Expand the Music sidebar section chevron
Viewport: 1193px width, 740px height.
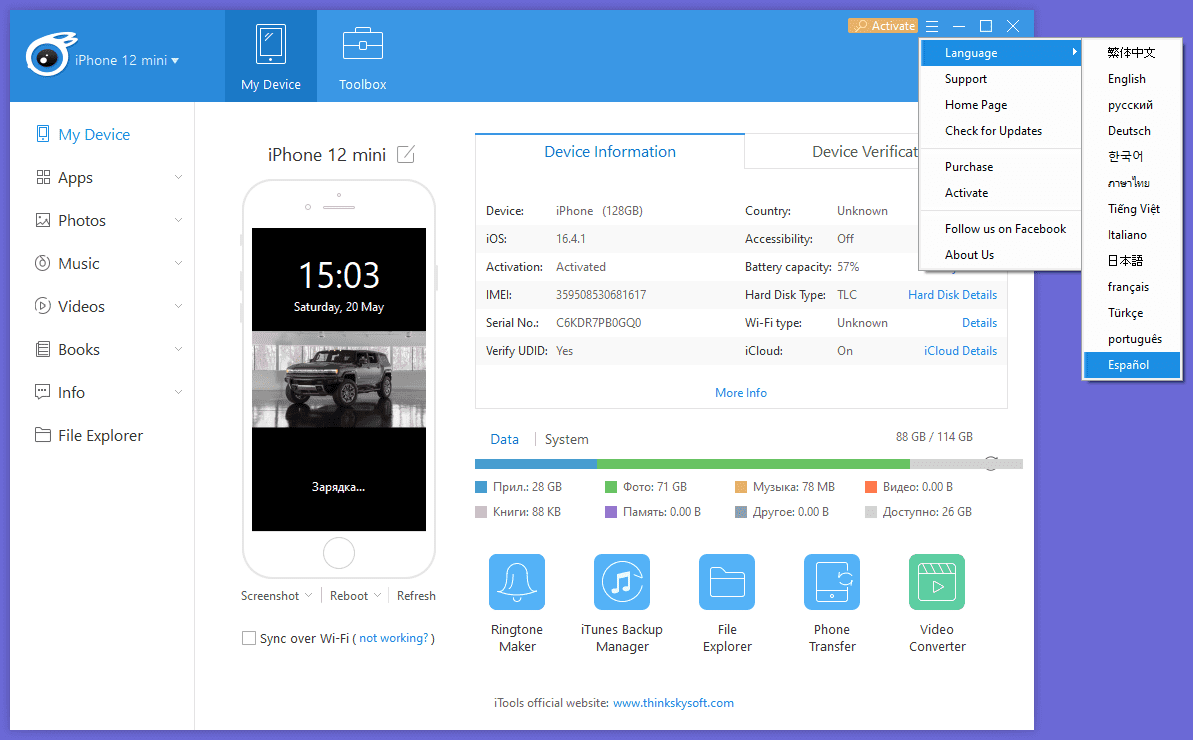click(x=178, y=263)
